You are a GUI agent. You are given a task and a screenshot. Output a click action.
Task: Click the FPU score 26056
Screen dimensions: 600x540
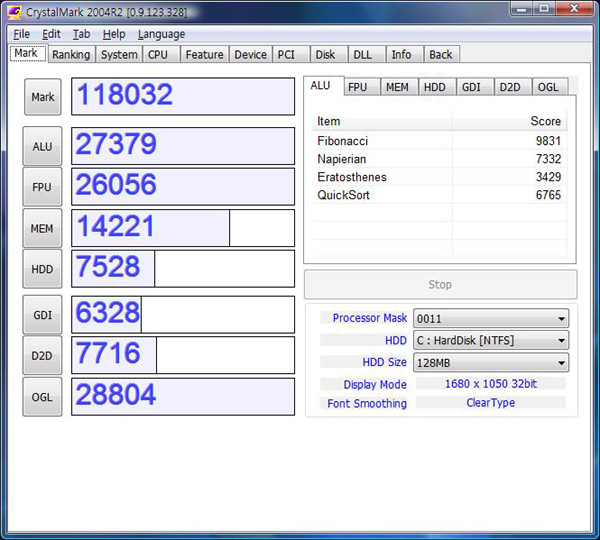coord(183,187)
